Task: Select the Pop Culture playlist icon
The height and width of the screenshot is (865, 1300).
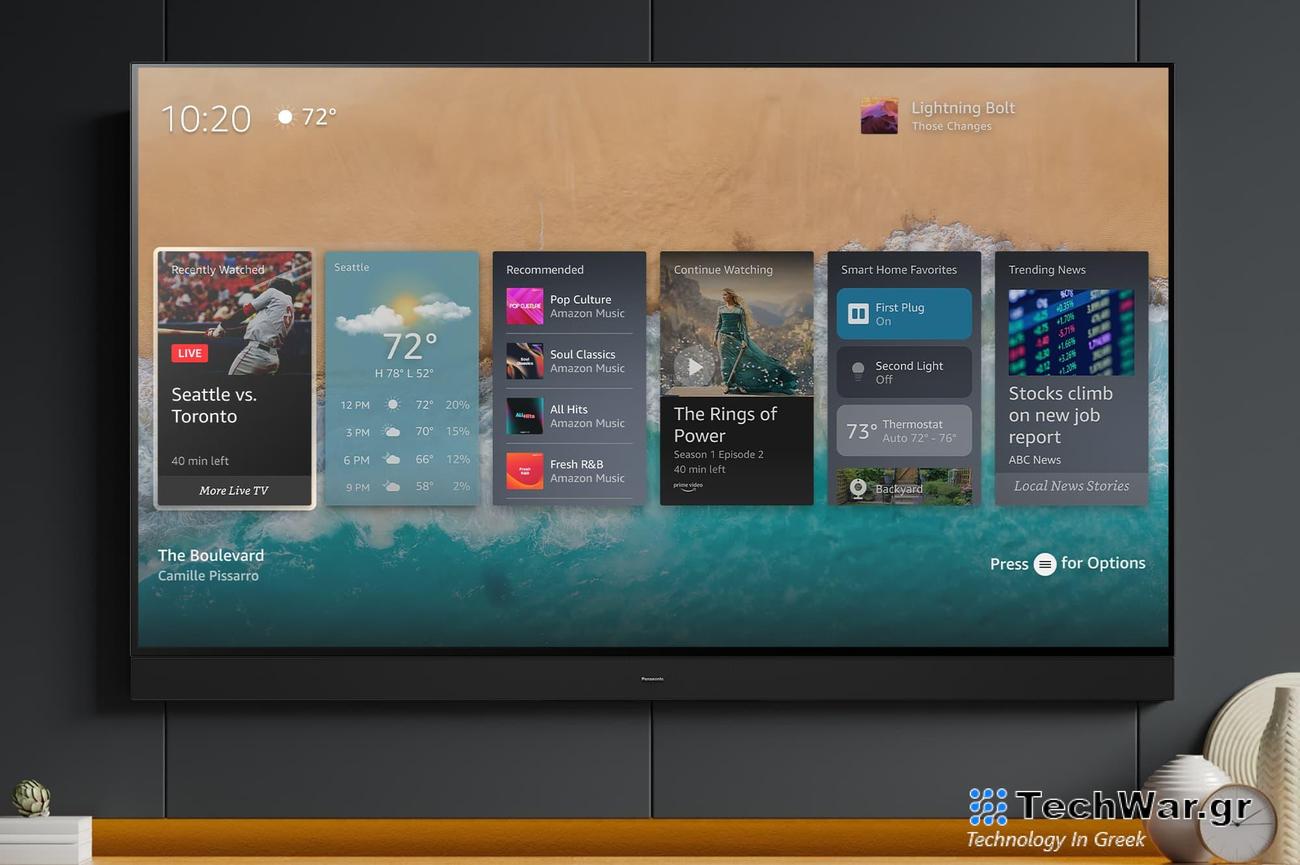Action: point(524,306)
